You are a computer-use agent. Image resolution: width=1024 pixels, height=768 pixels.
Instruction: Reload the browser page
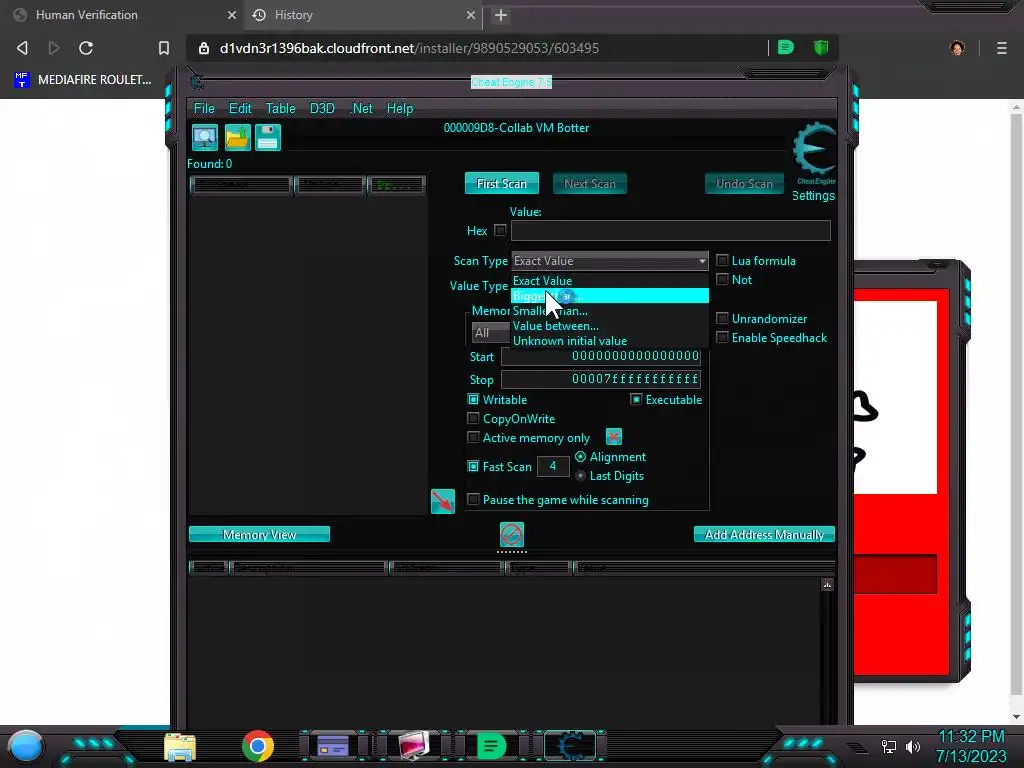point(86,48)
